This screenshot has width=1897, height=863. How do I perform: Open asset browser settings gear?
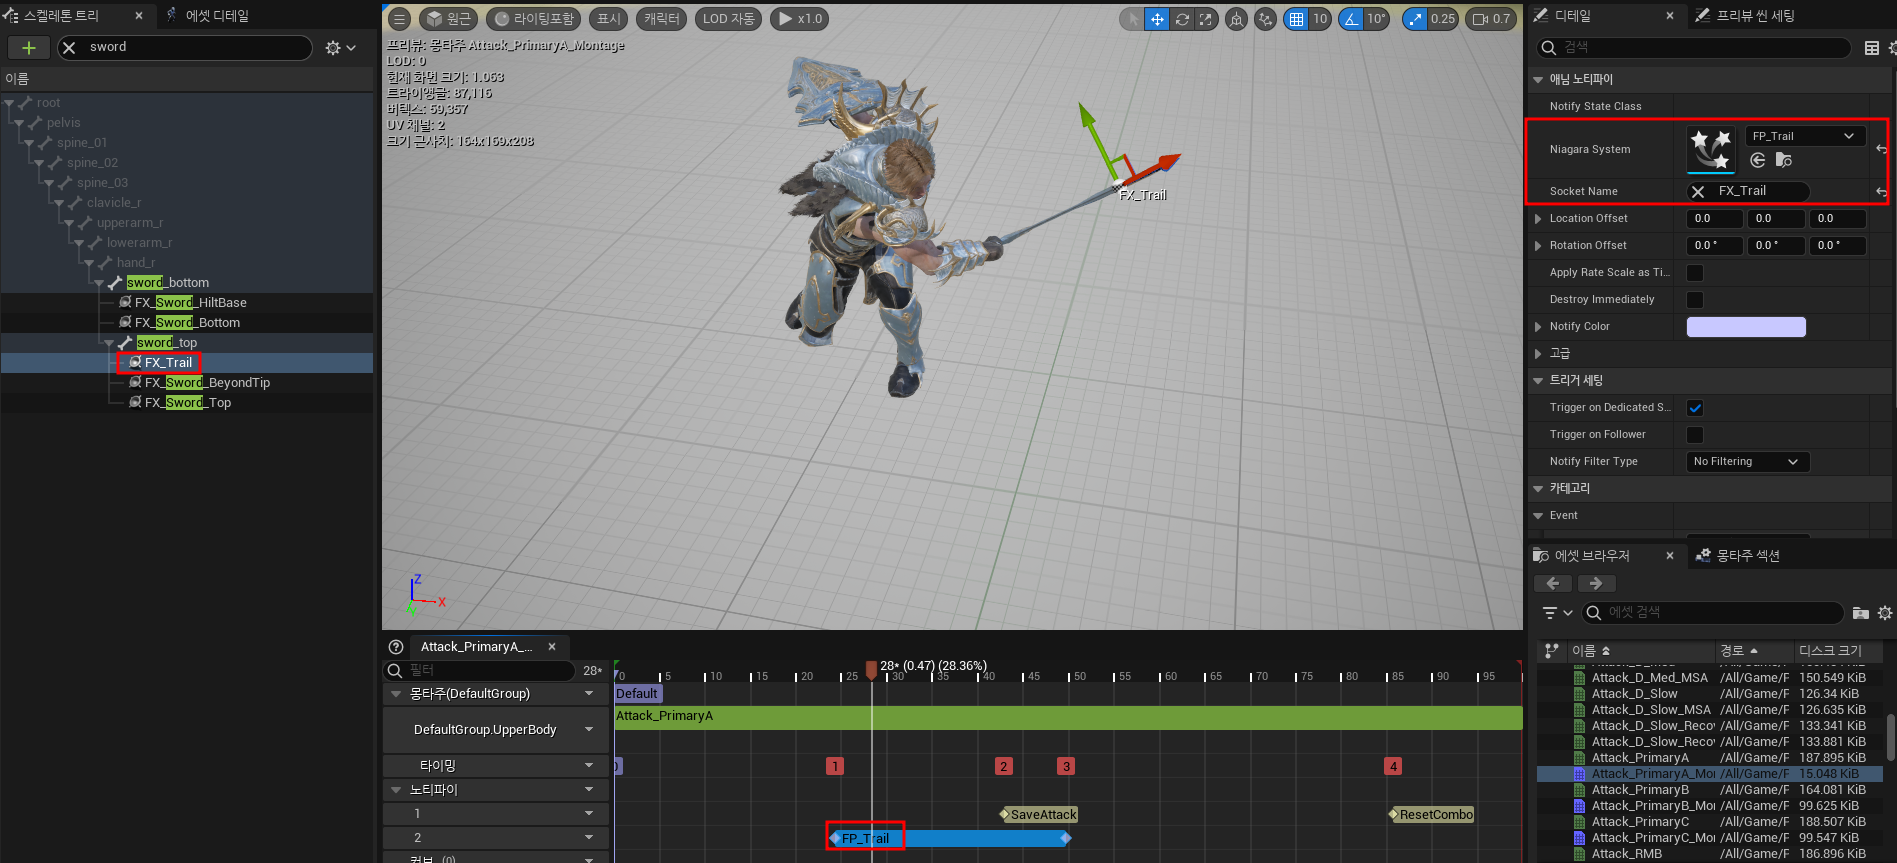[1885, 613]
